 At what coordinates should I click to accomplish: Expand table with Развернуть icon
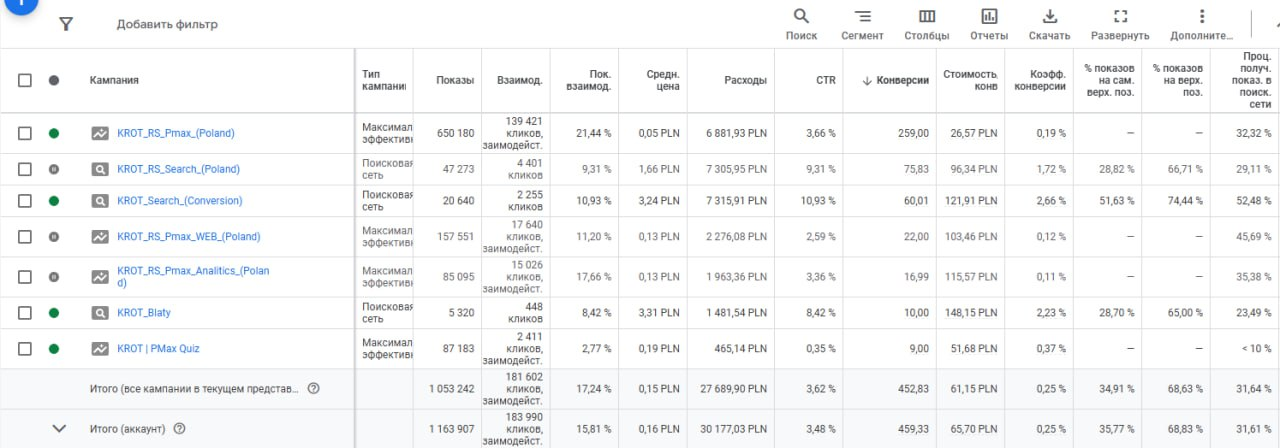click(x=1120, y=17)
